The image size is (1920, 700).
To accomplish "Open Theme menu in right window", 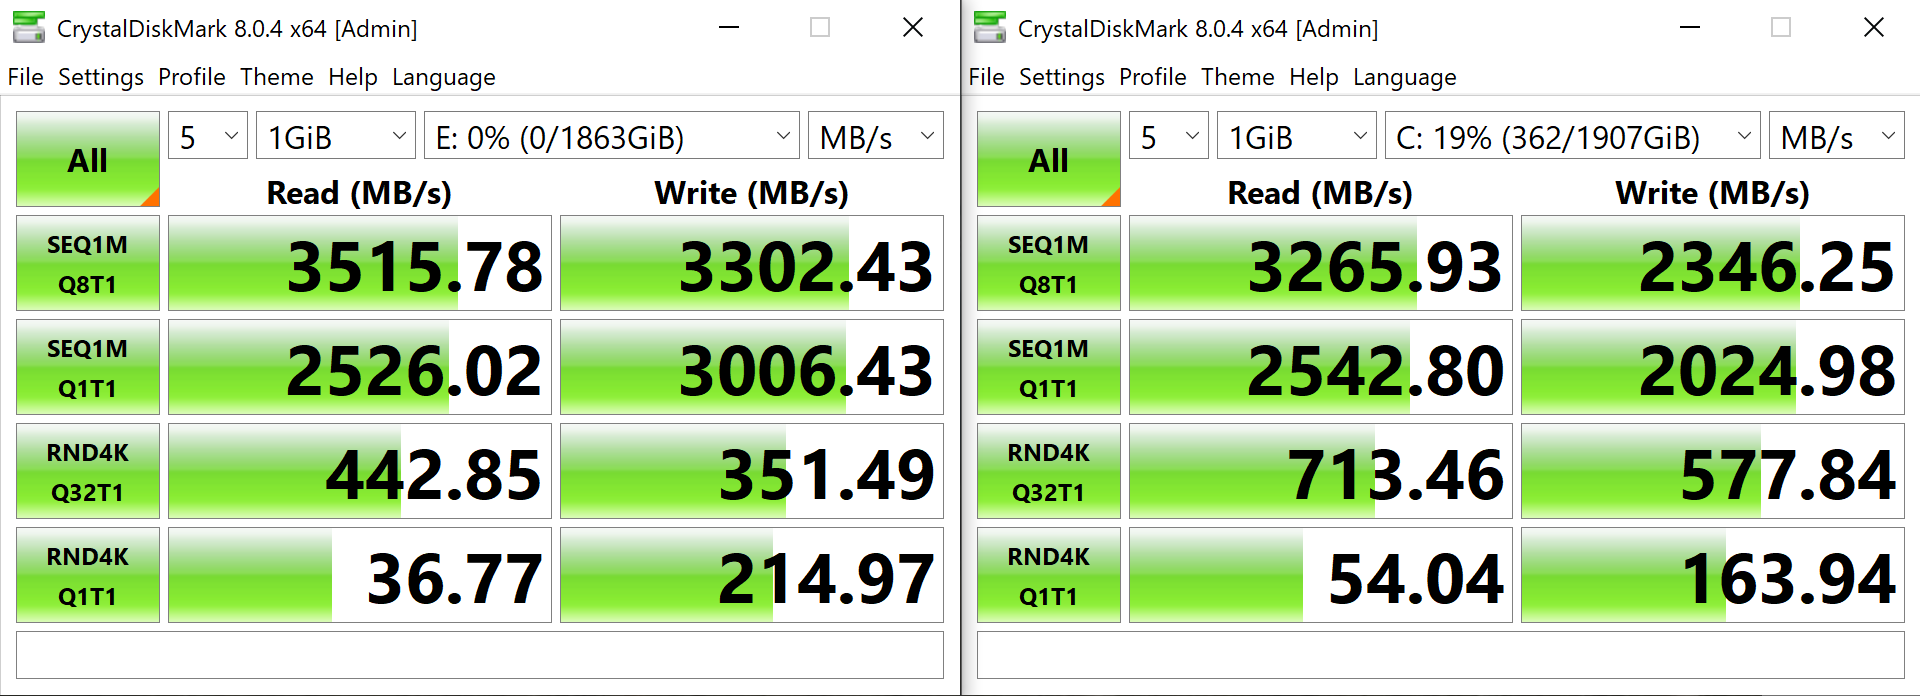I will [1238, 77].
